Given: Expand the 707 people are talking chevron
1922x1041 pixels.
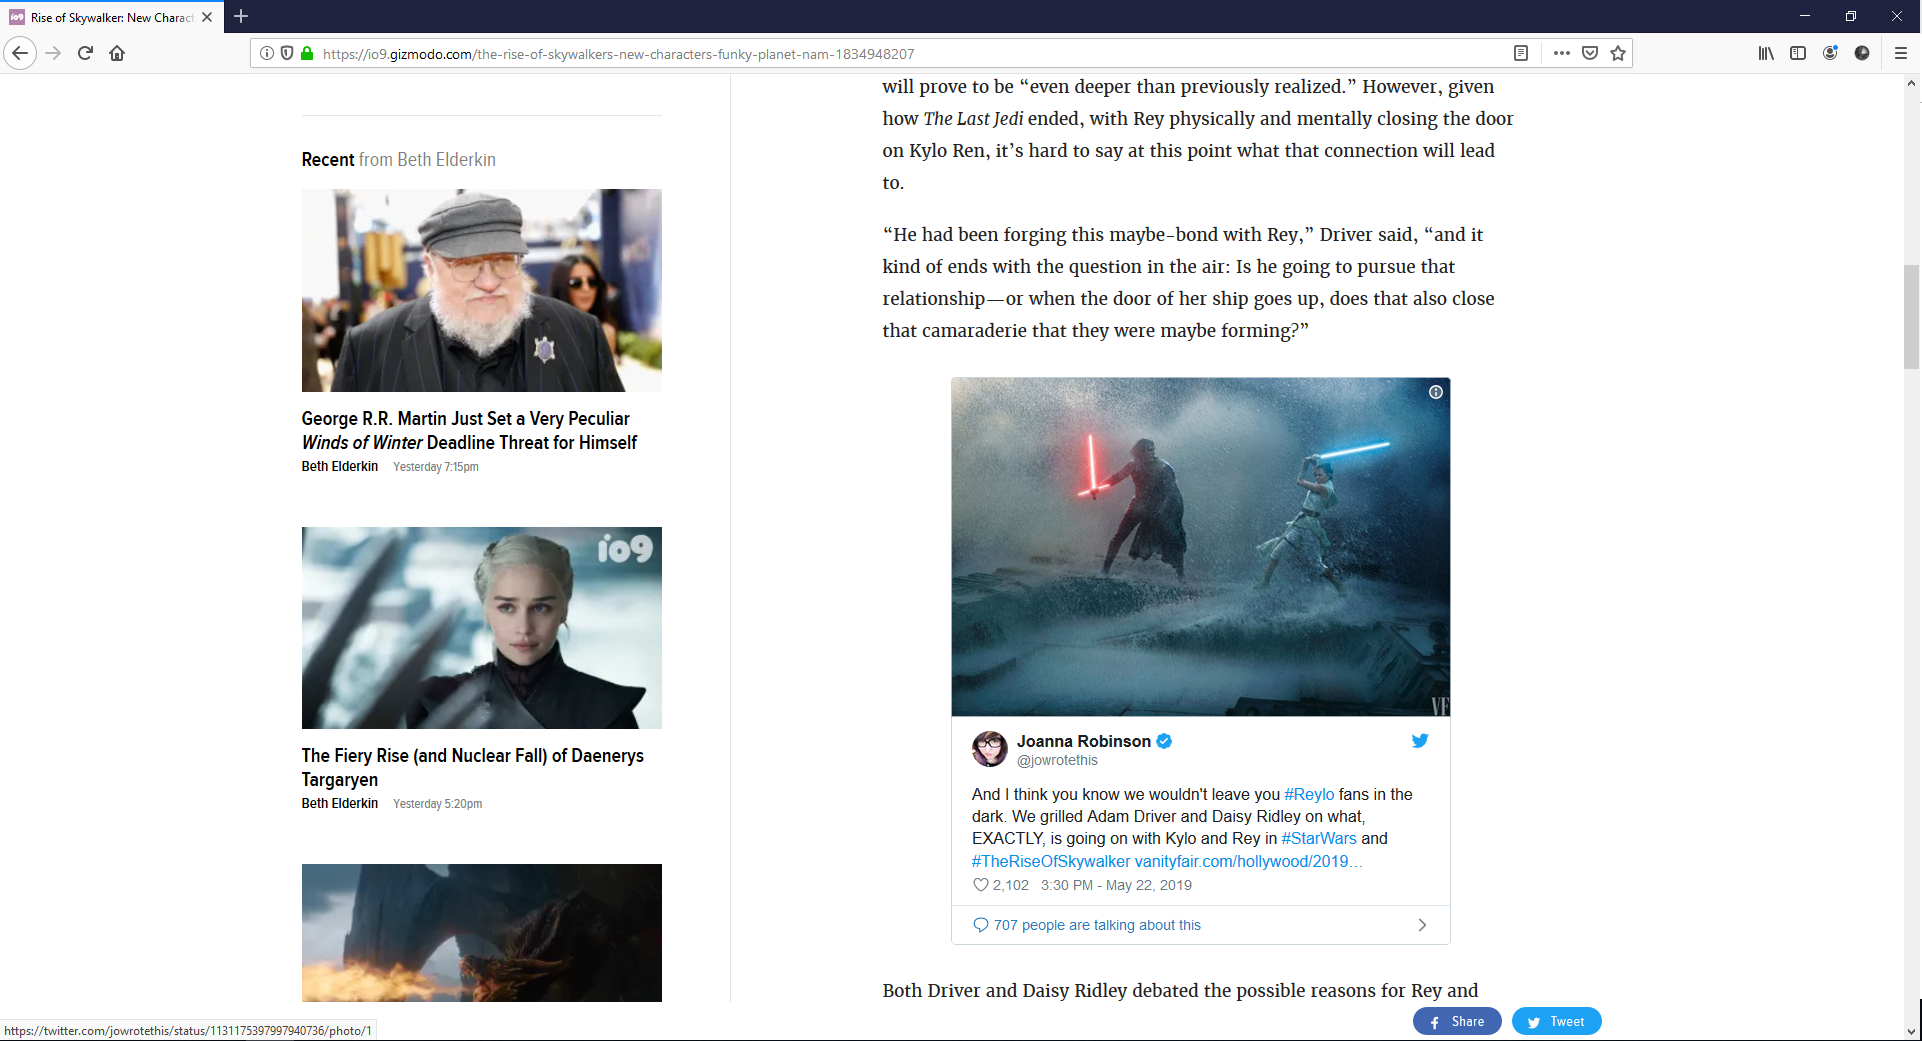Looking at the screenshot, I should pyautogui.click(x=1422, y=925).
